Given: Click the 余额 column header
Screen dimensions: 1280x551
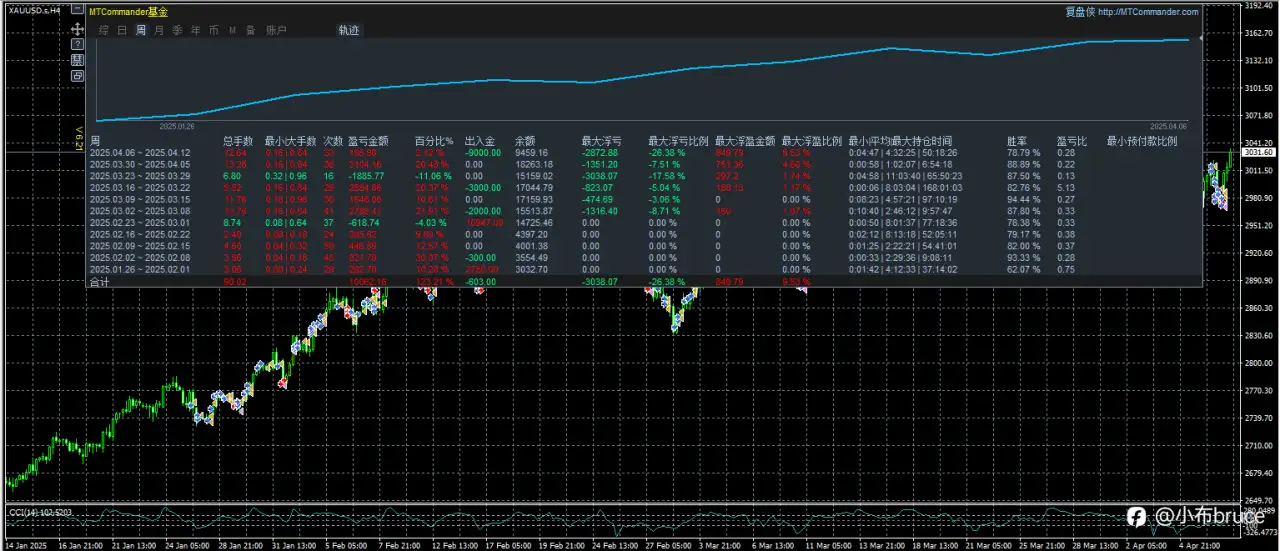Looking at the screenshot, I should click(525, 141).
